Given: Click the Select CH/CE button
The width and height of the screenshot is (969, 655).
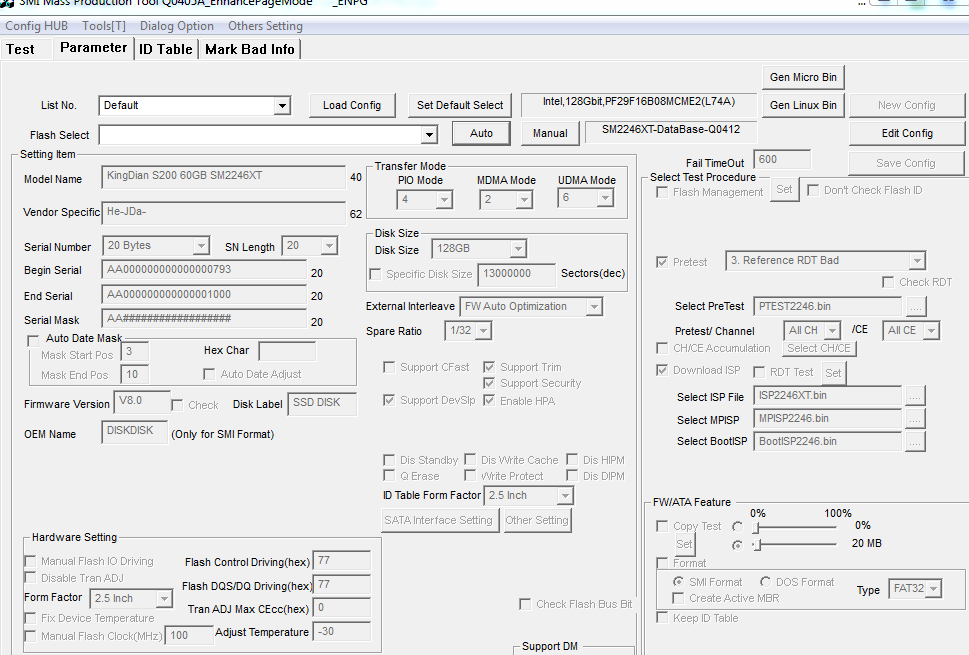Looking at the screenshot, I should click(819, 349).
